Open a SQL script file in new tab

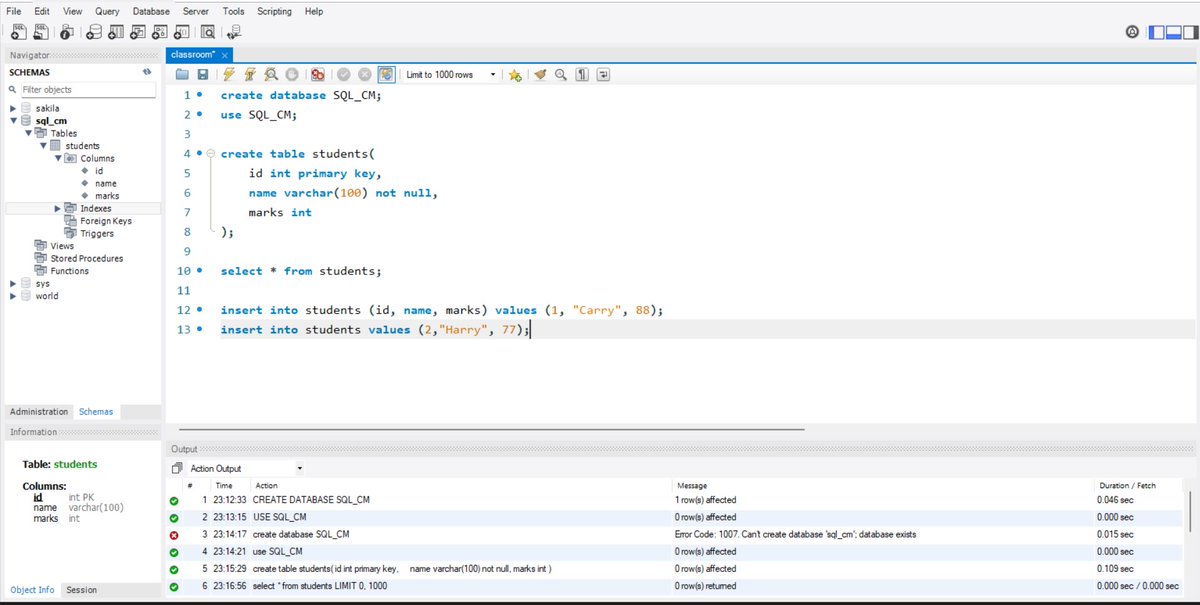click(43, 33)
